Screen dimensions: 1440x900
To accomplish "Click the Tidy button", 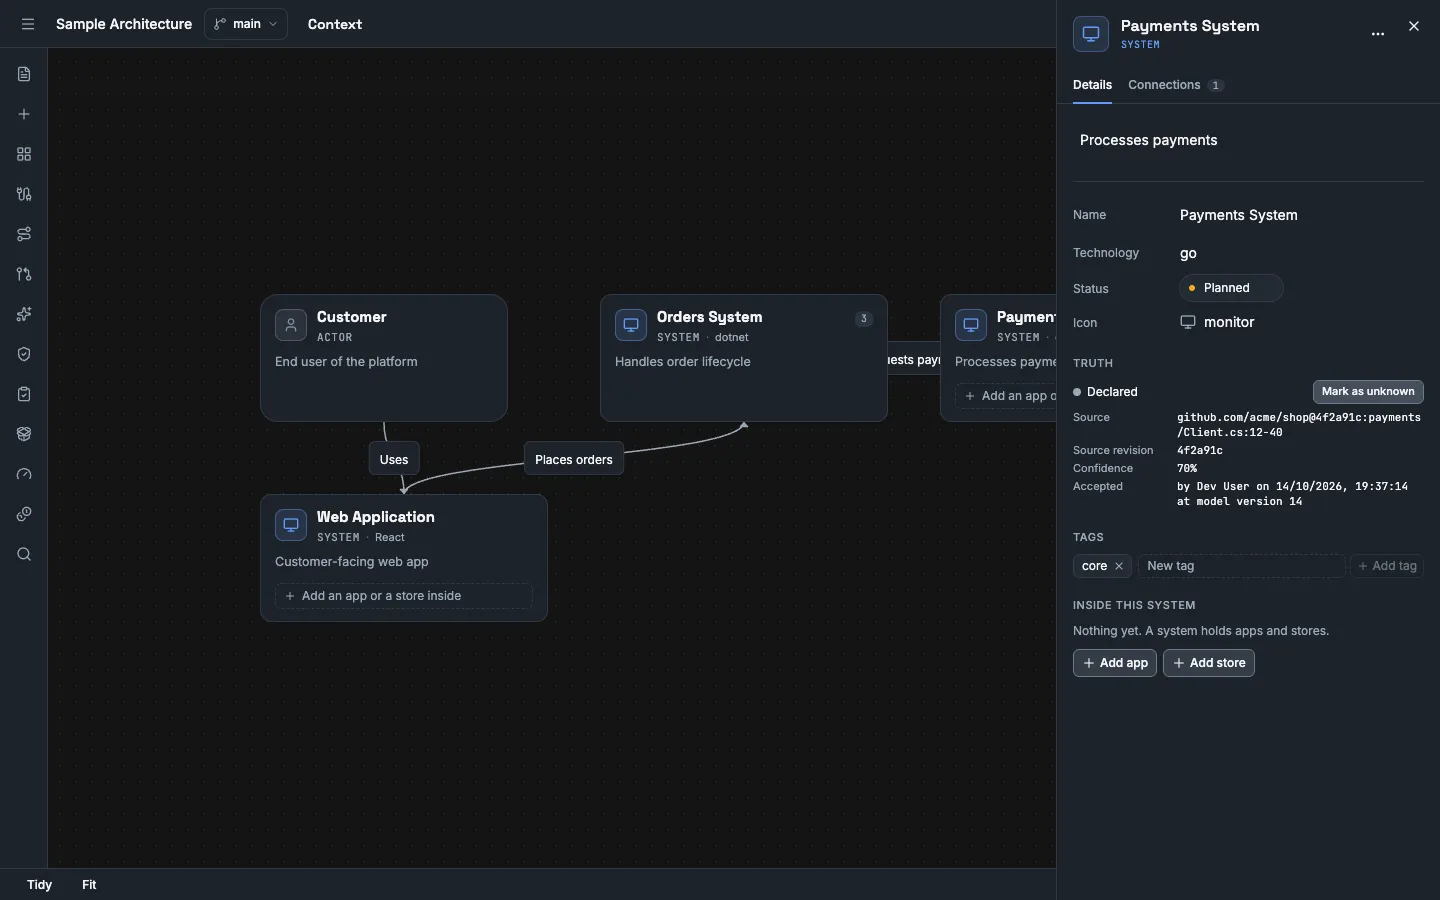I will pyautogui.click(x=40, y=885).
